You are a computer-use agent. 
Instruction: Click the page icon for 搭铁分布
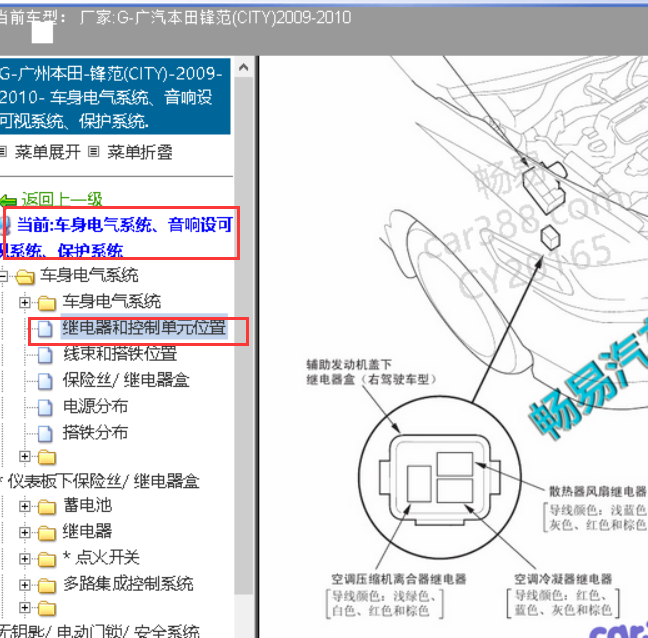(45, 434)
